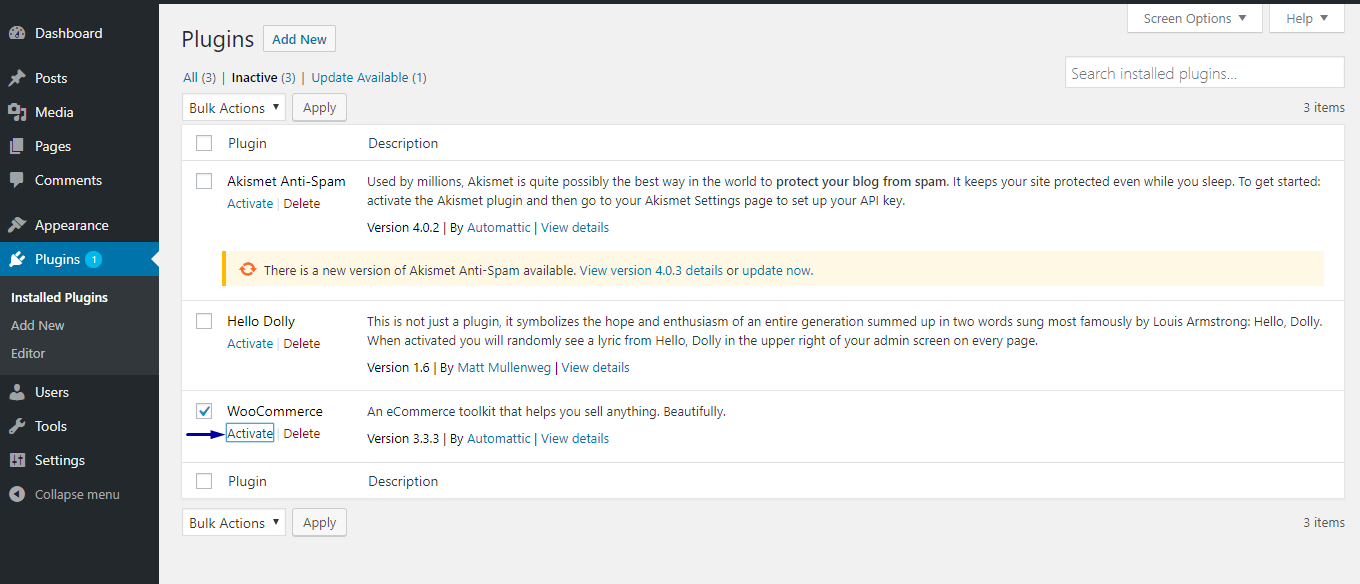1360x584 pixels.
Task: Click the bottom Apply button
Action: (x=319, y=523)
